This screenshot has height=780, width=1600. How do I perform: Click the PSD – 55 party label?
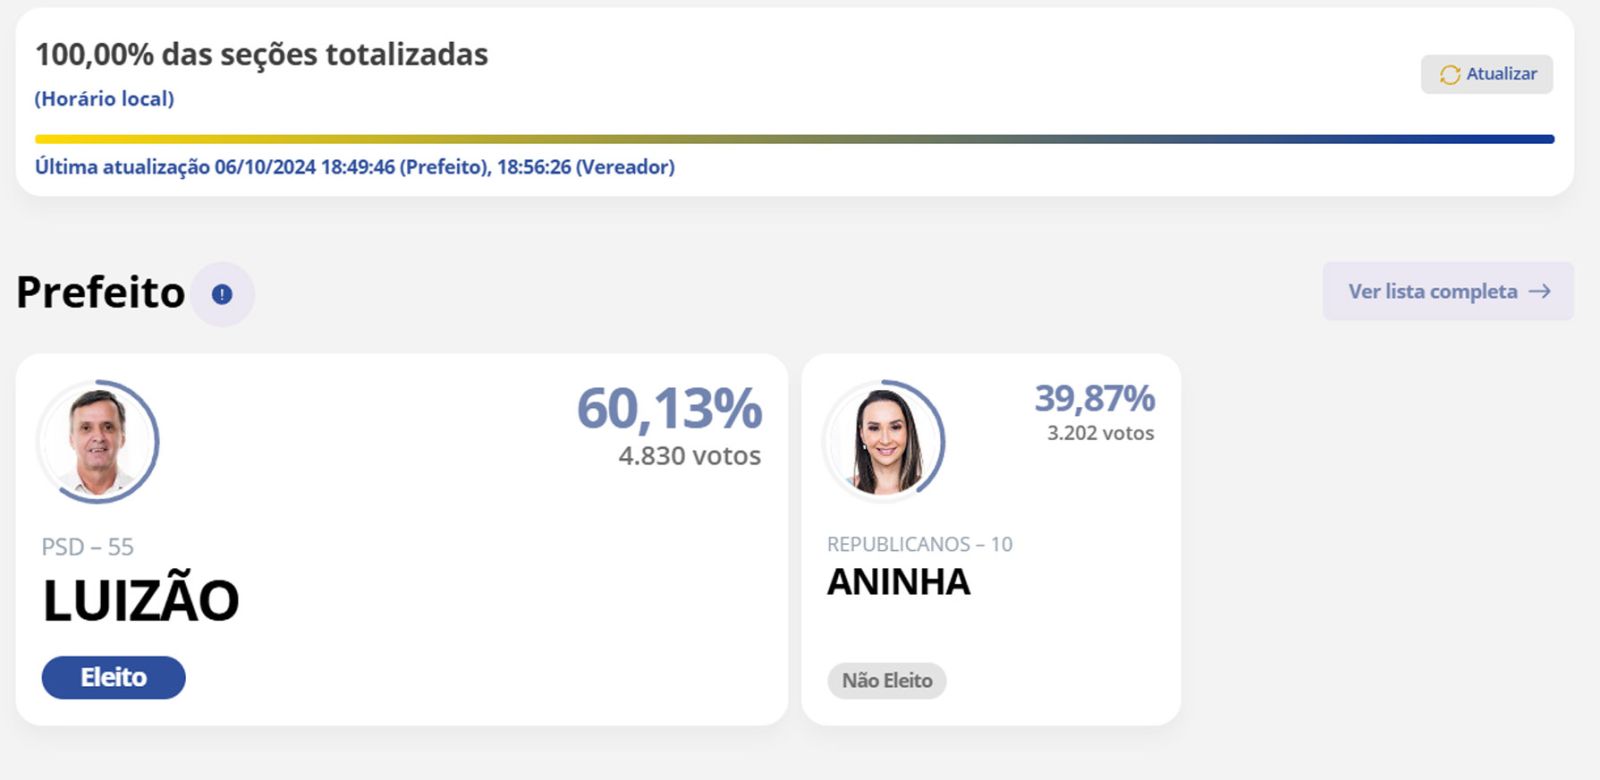87,547
